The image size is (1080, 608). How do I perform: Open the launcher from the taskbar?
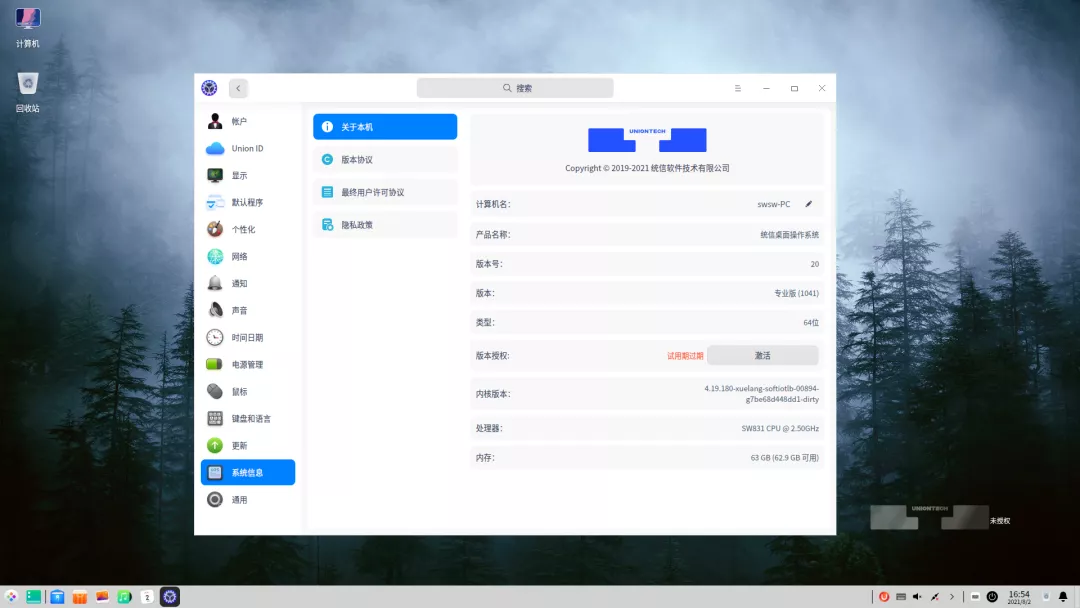11,597
